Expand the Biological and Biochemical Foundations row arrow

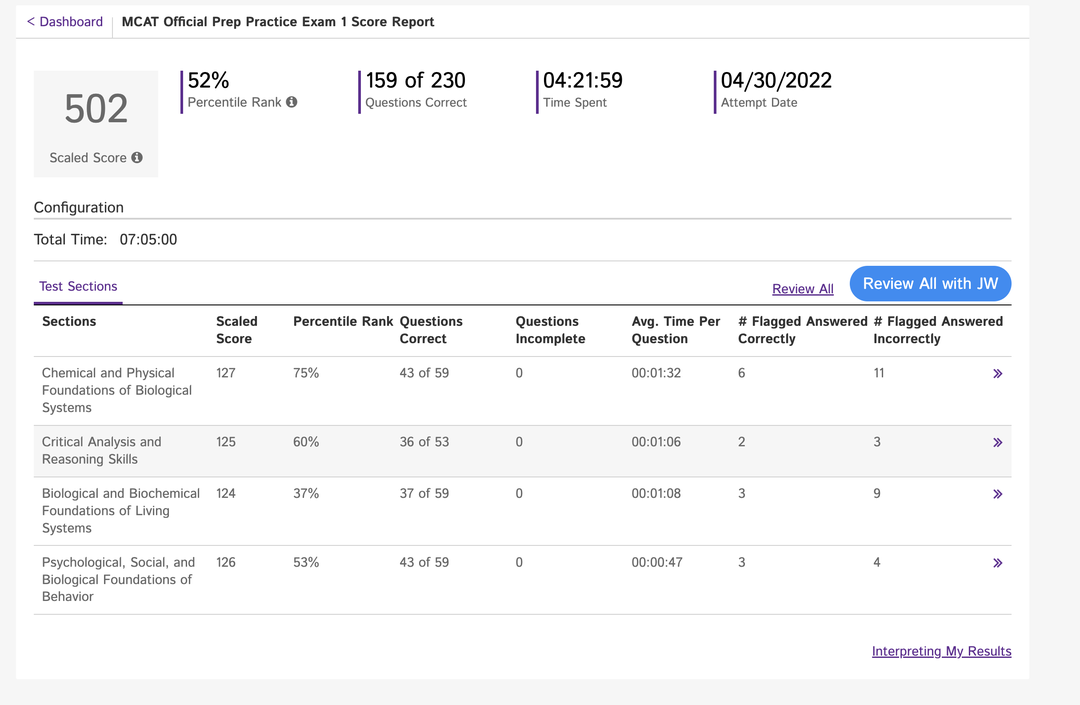pos(997,494)
